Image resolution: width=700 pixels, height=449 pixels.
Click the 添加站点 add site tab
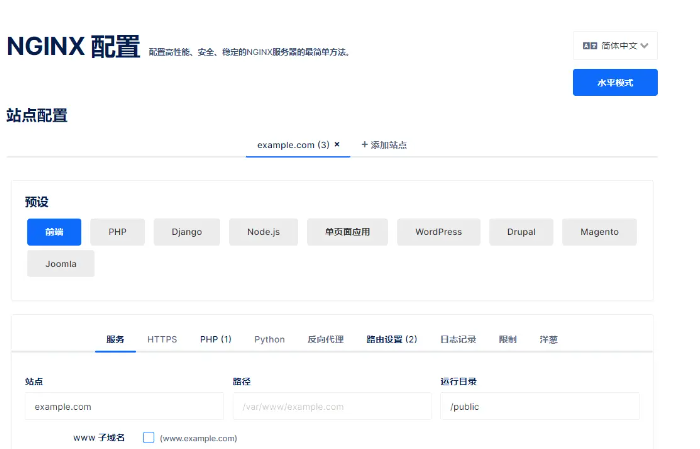384,145
